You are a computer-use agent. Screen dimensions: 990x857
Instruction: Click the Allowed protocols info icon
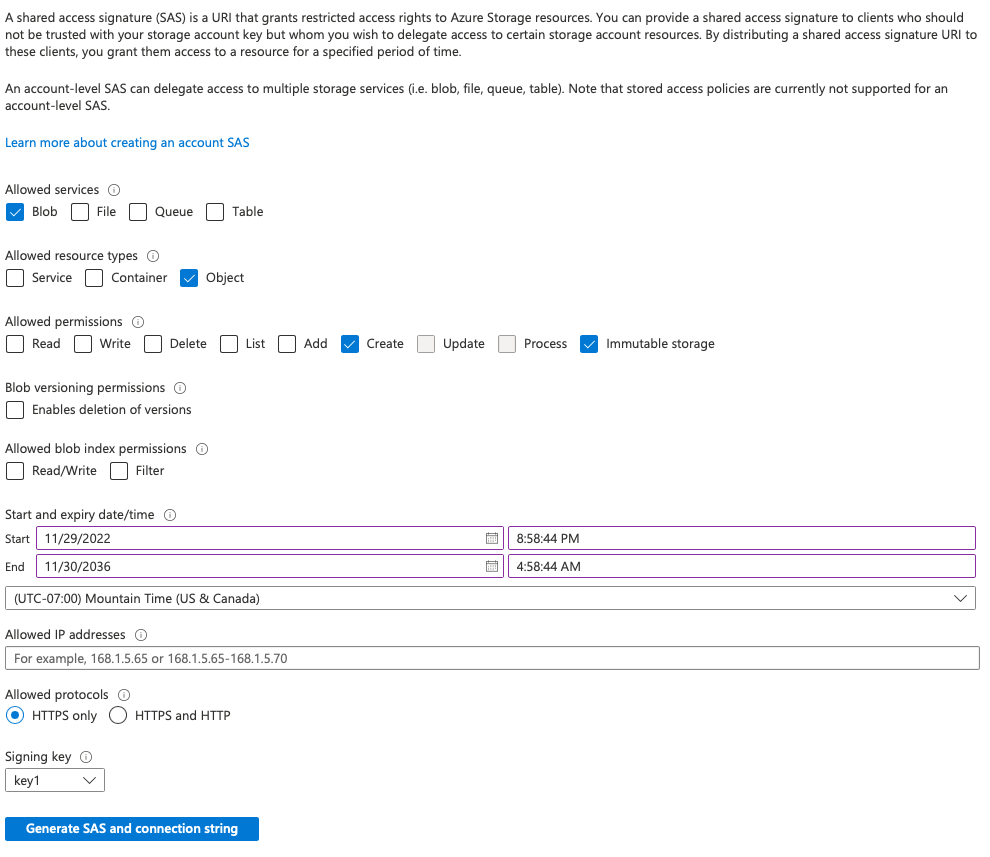(x=123, y=694)
